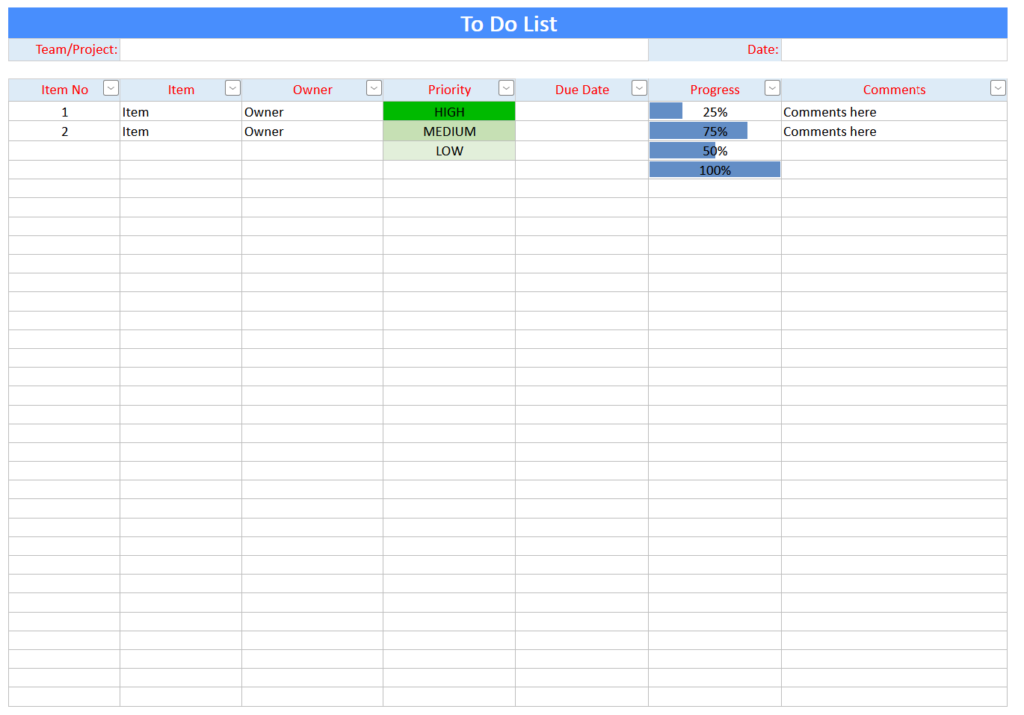
Task: Click the empty Due Date cell of row 1
Action: 582,112
